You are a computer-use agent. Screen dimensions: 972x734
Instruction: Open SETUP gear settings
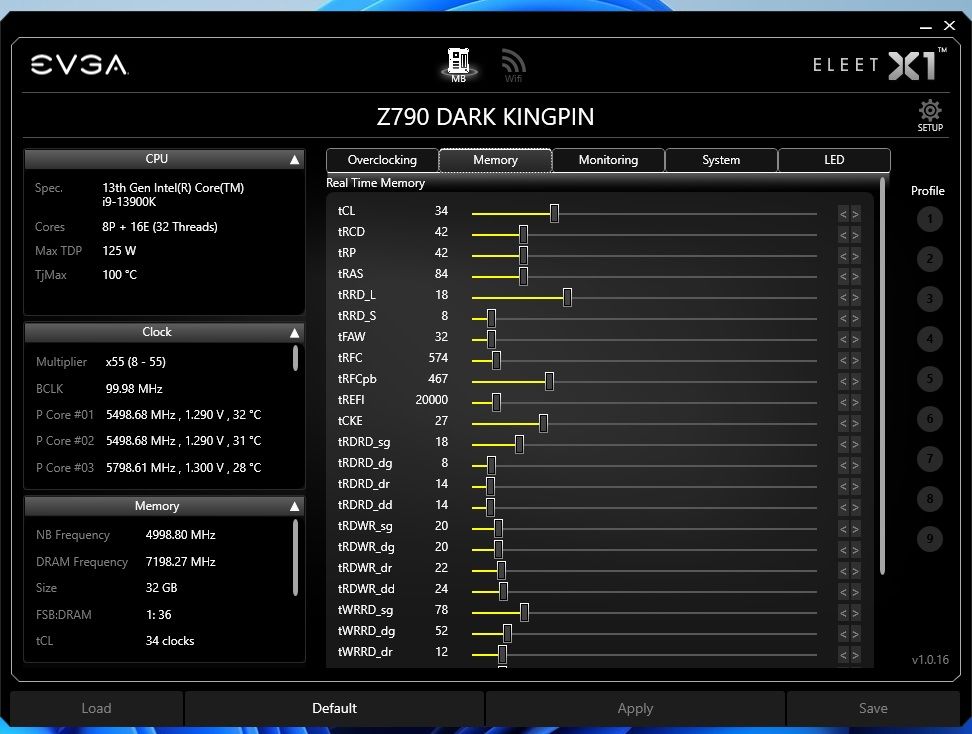click(x=930, y=115)
